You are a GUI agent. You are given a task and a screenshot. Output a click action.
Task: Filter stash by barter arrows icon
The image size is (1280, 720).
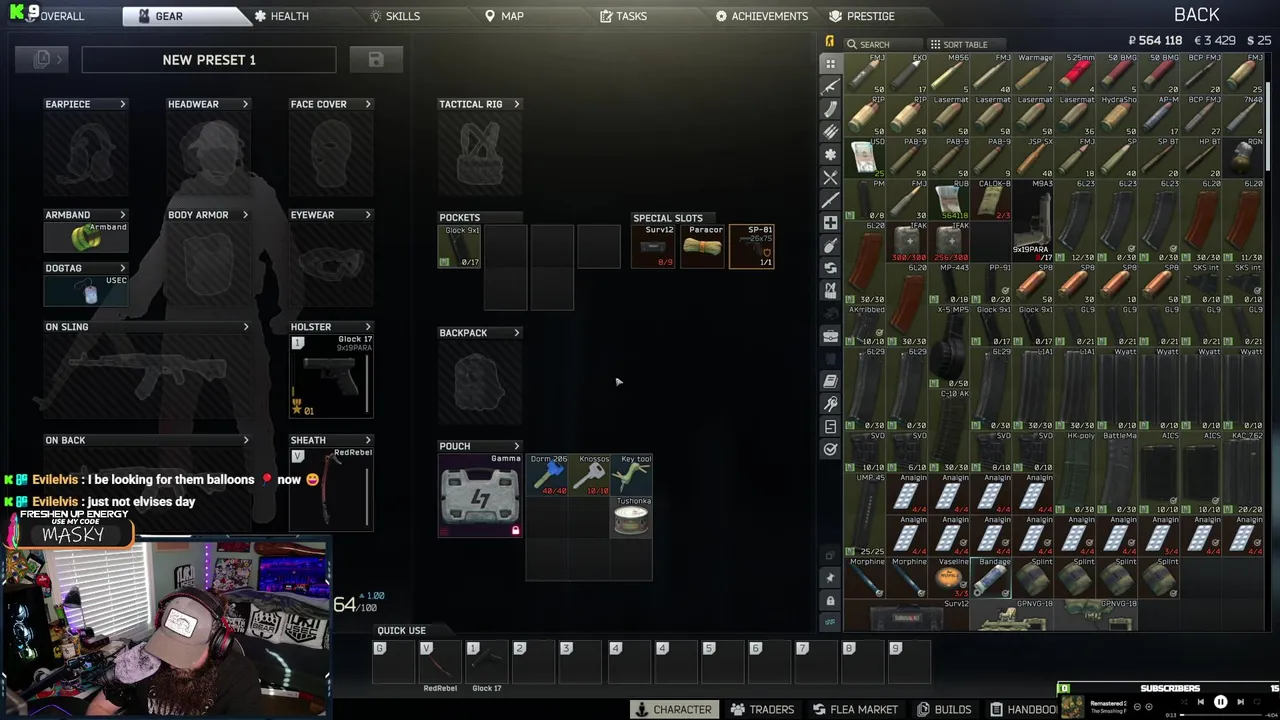point(830,268)
